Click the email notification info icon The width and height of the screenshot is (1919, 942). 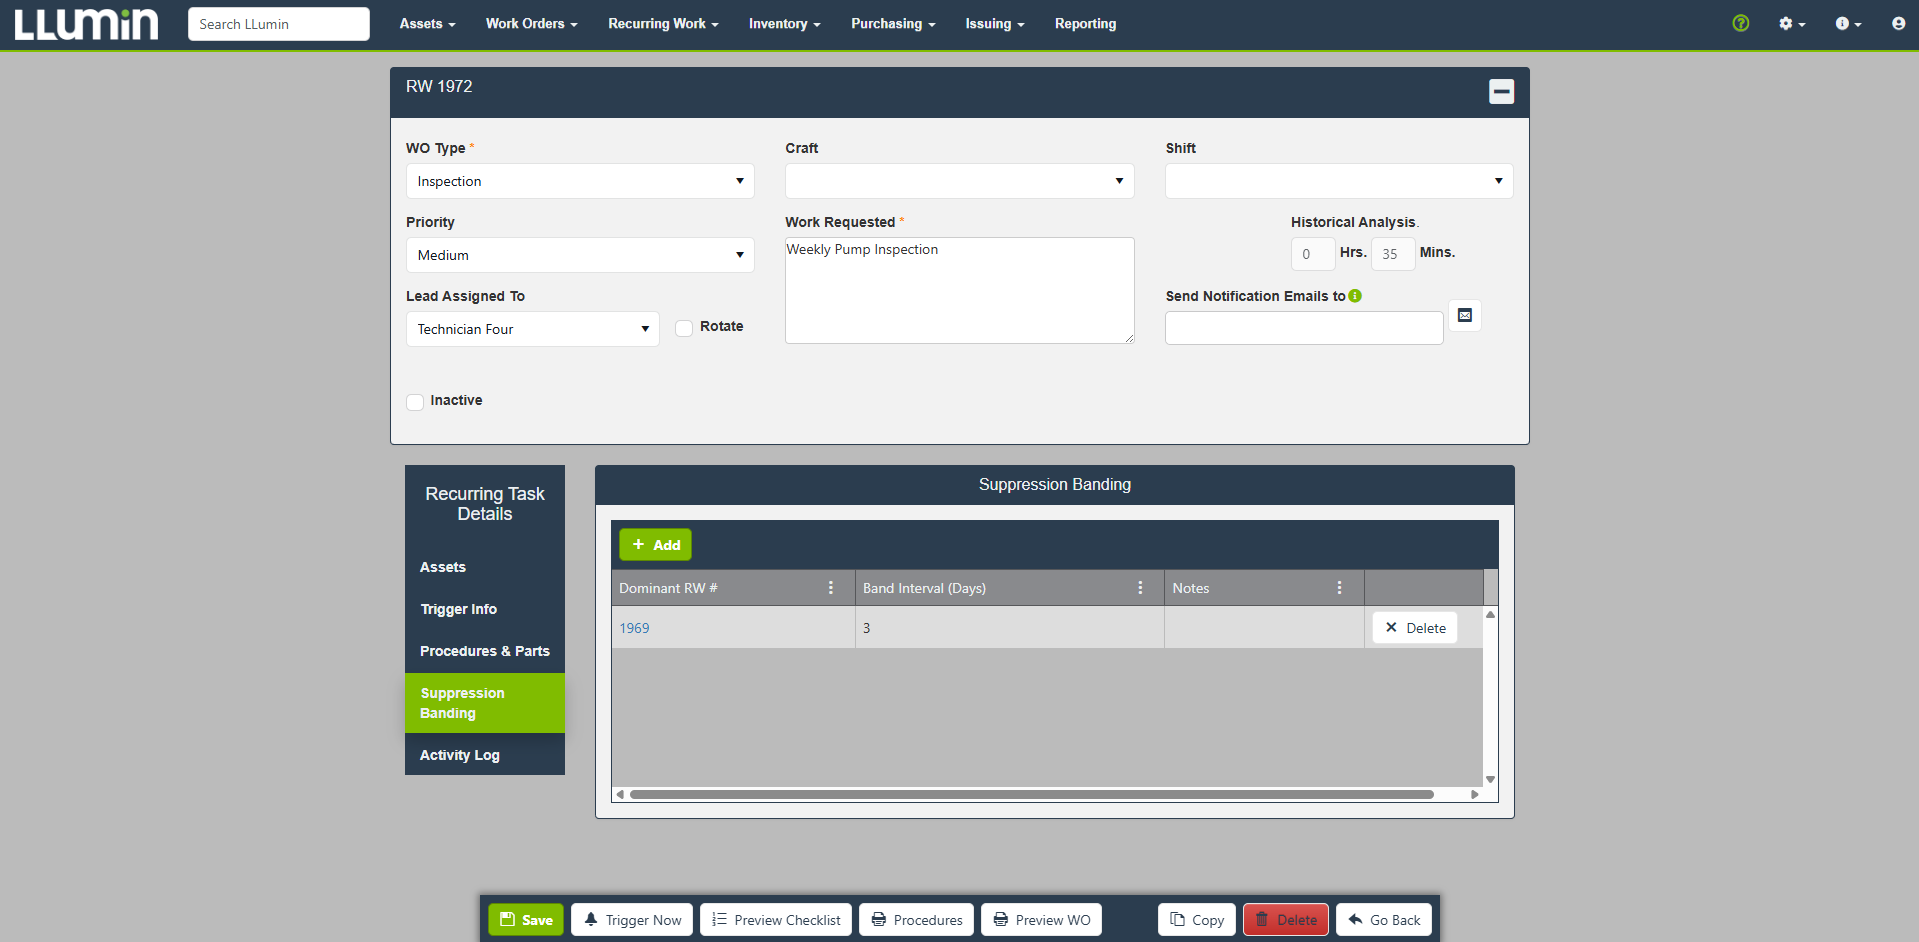[1355, 296]
